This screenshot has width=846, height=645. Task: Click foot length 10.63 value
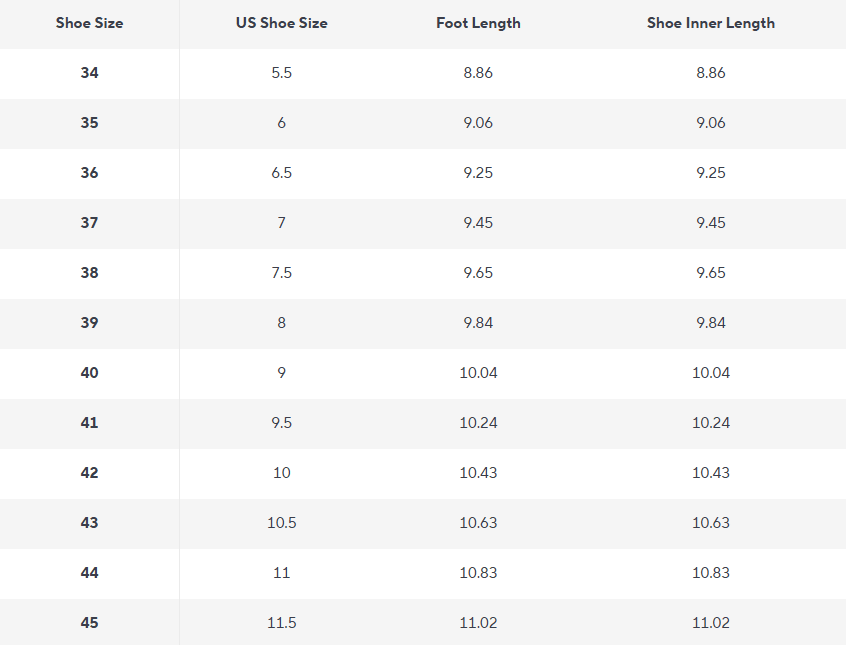(478, 523)
